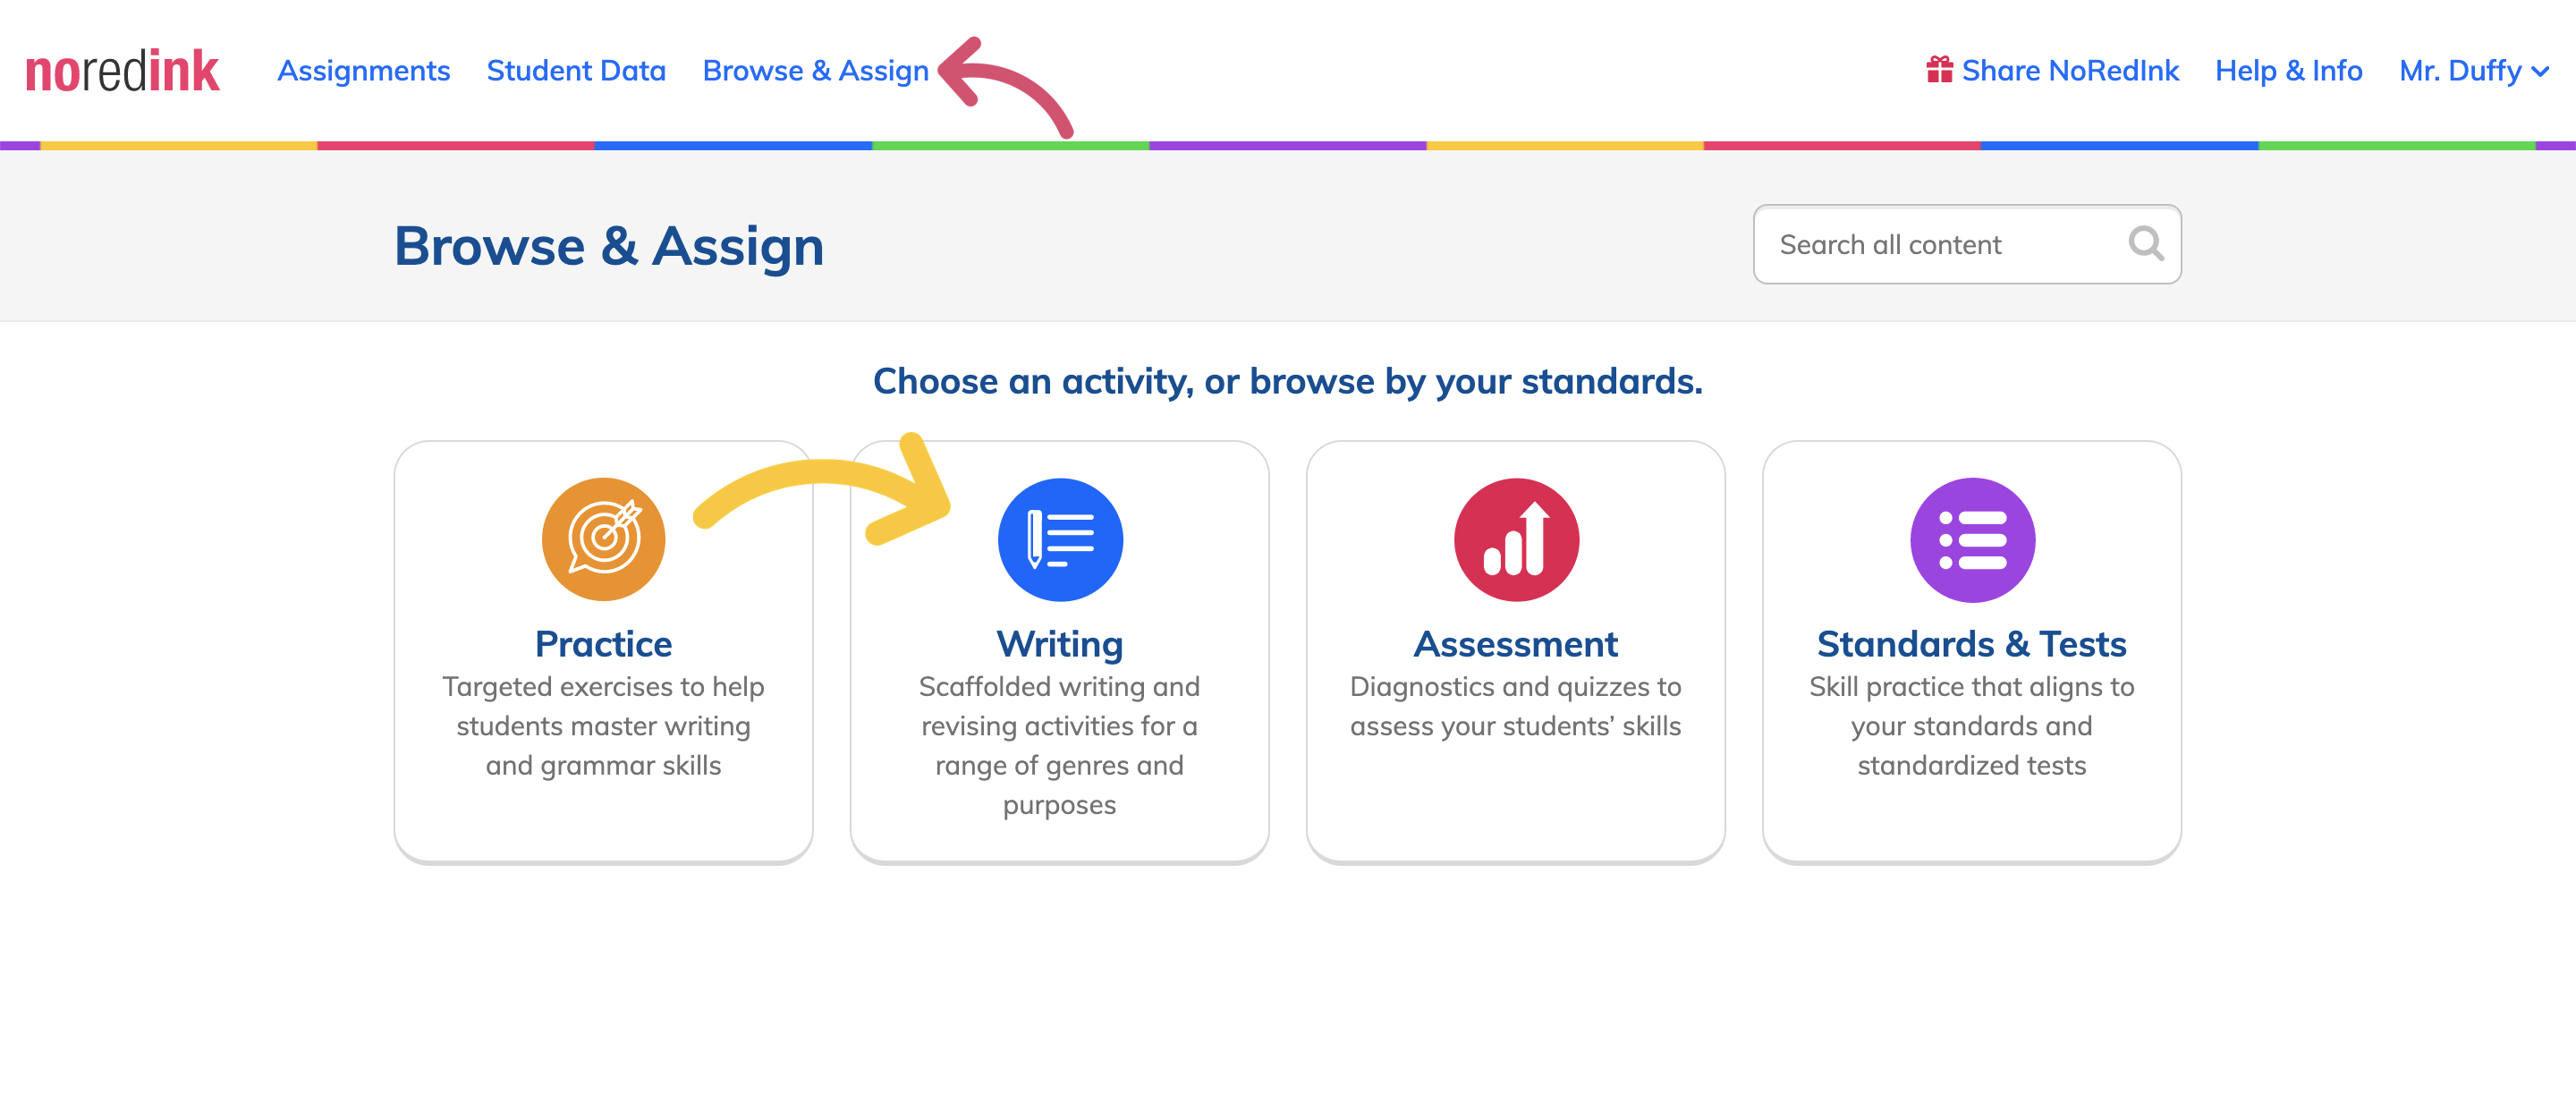Open the Practice card title
The image size is (2576, 1111).
pyautogui.click(x=603, y=644)
